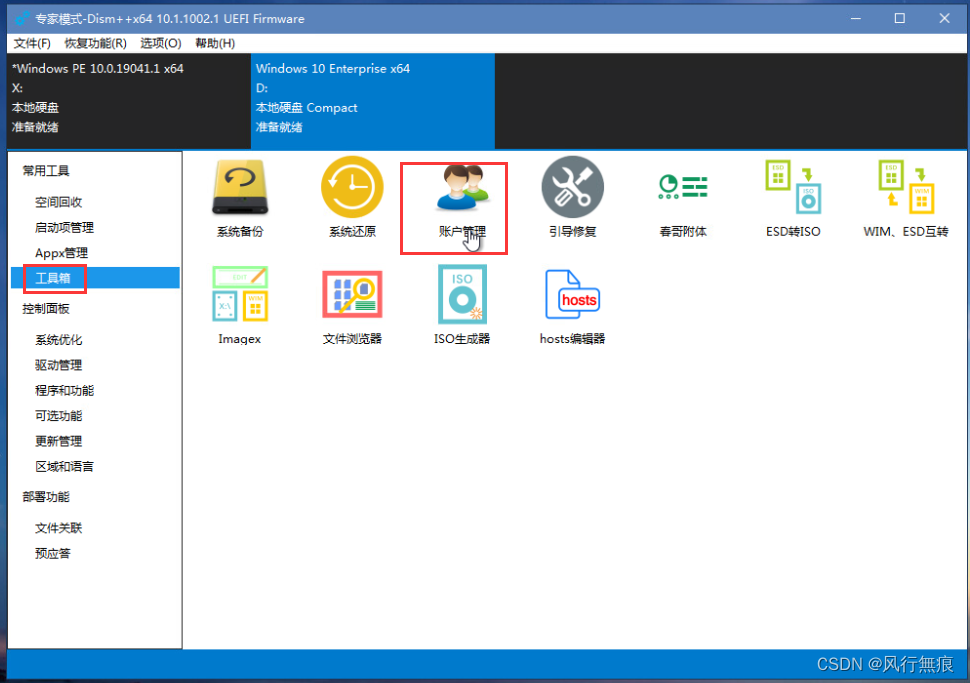
Task: Click the Dism++ app icon in title bar
Action: (22, 19)
